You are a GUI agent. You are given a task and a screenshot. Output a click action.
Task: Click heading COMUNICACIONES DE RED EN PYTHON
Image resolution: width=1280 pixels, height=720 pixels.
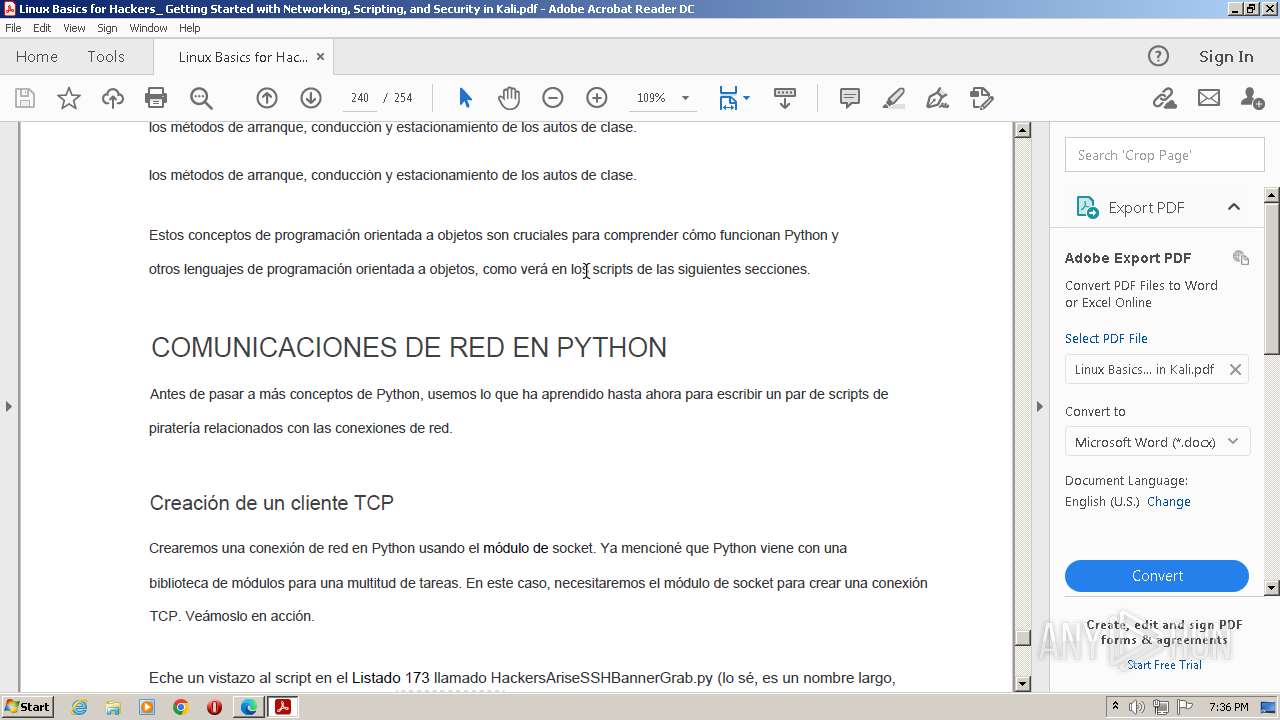pos(409,347)
